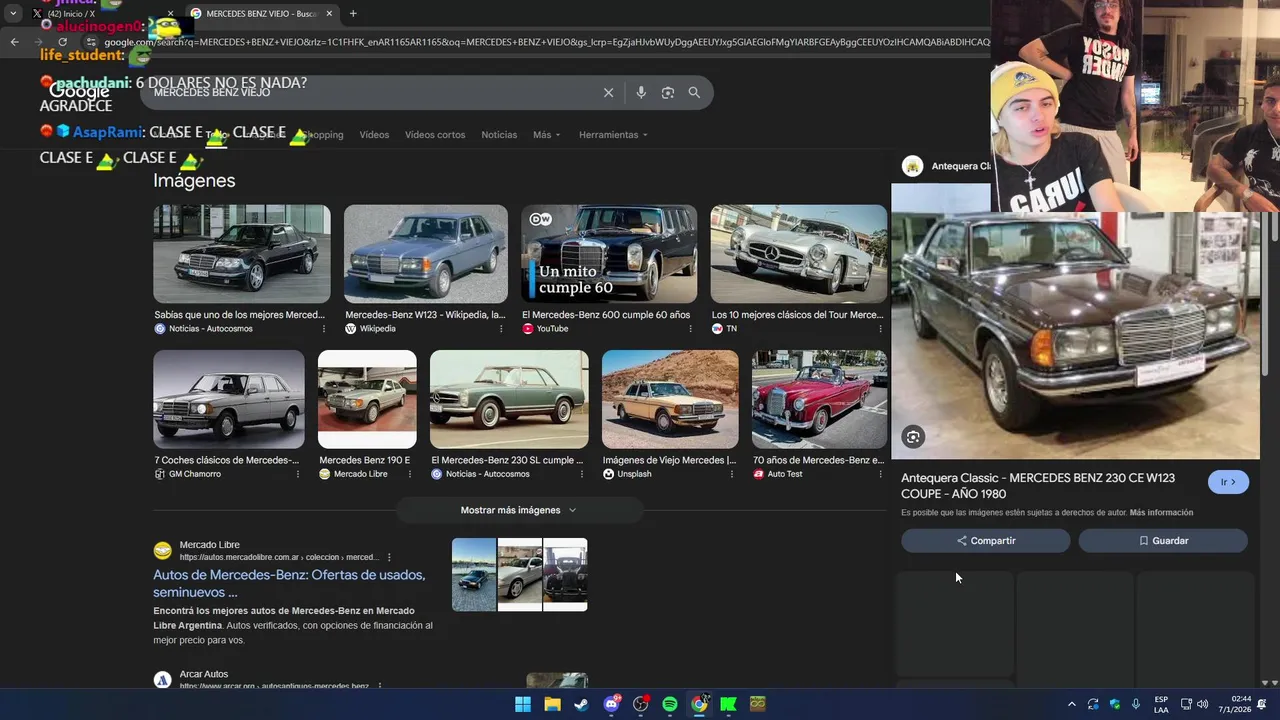This screenshot has width=1280, height=720.
Task: Start voice search with the microphone icon
Action: 641,93
